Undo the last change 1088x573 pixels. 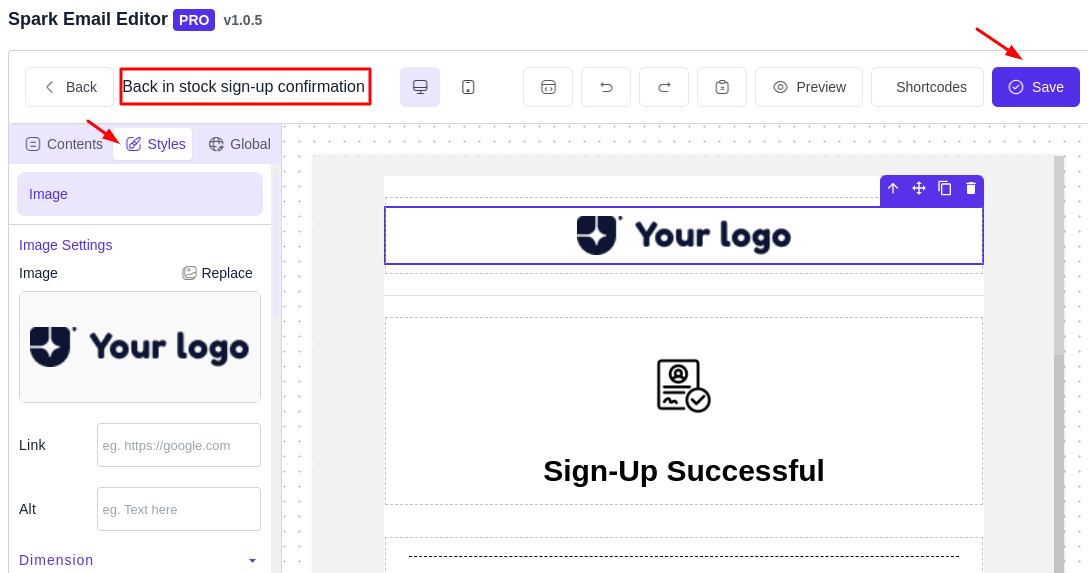pos(606,87)
